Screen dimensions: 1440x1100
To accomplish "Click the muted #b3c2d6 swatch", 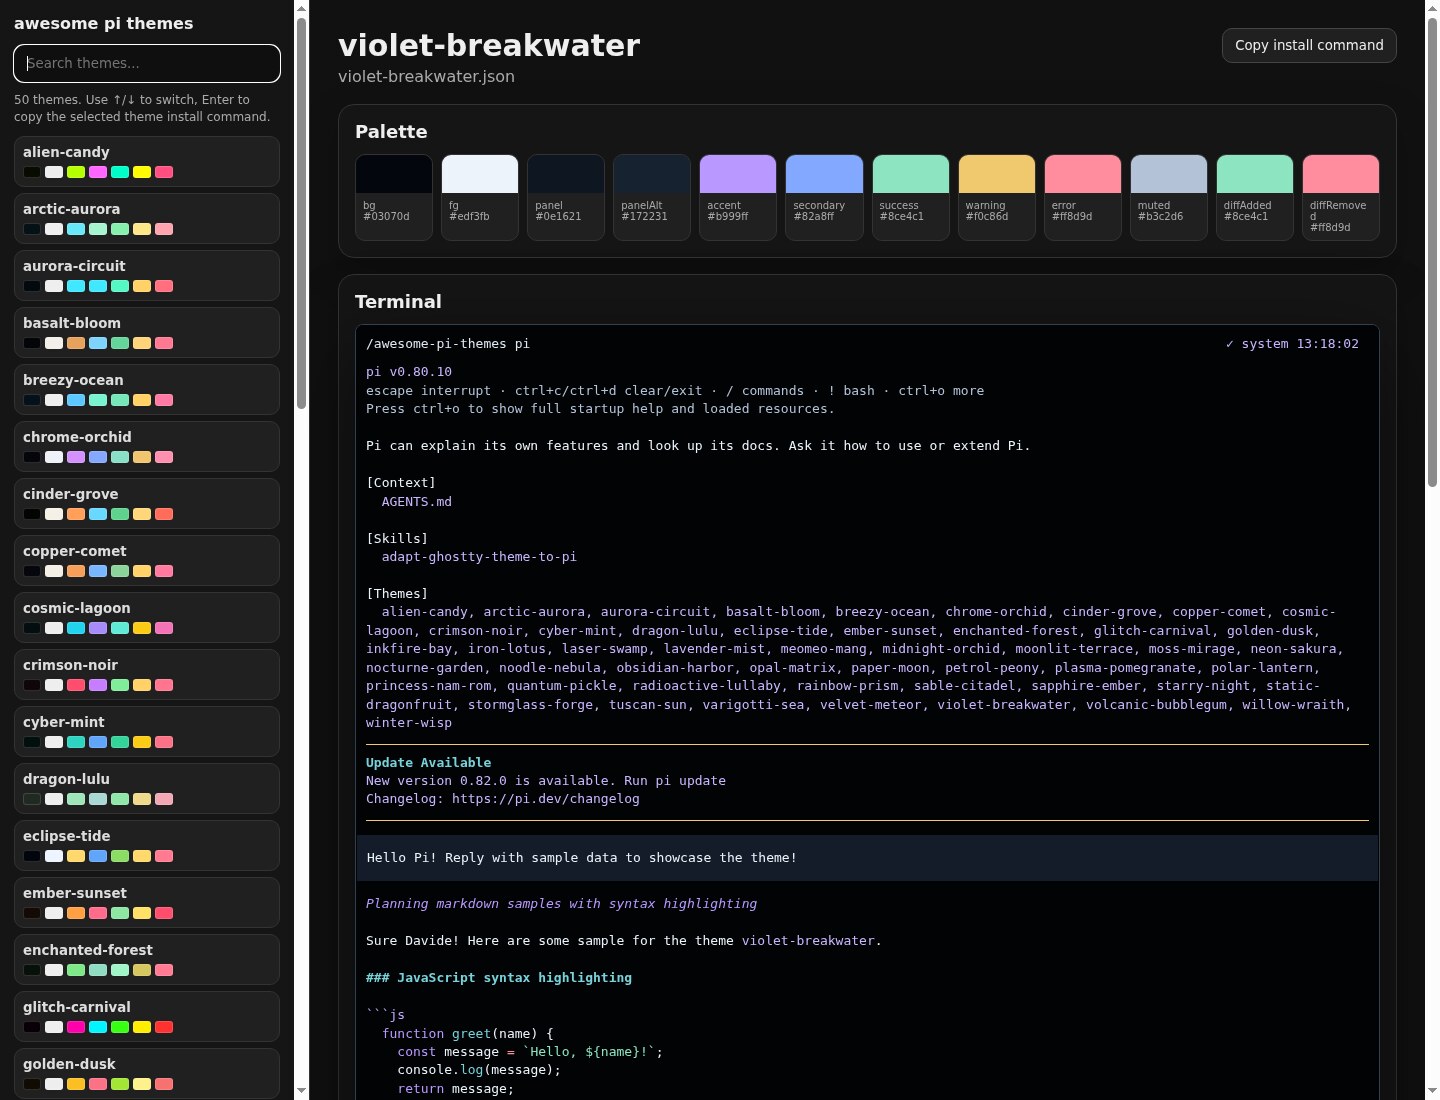I will coord(1168,197).
